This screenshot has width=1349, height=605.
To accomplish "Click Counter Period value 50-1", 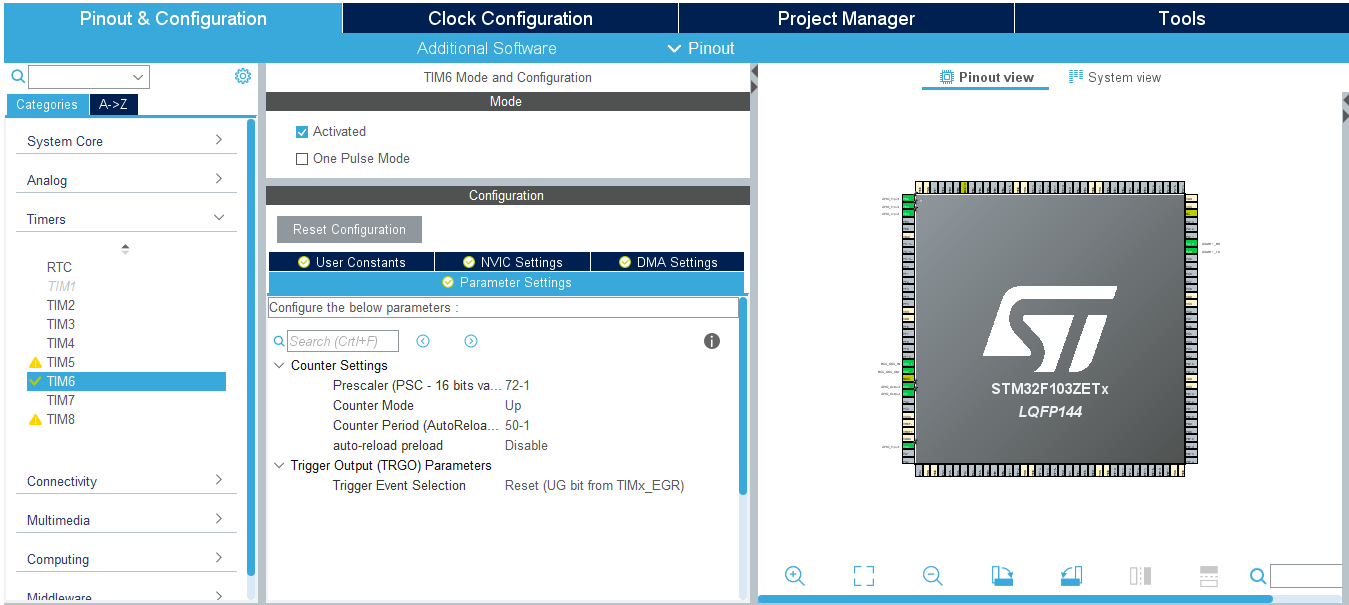I will click(517, 426).
